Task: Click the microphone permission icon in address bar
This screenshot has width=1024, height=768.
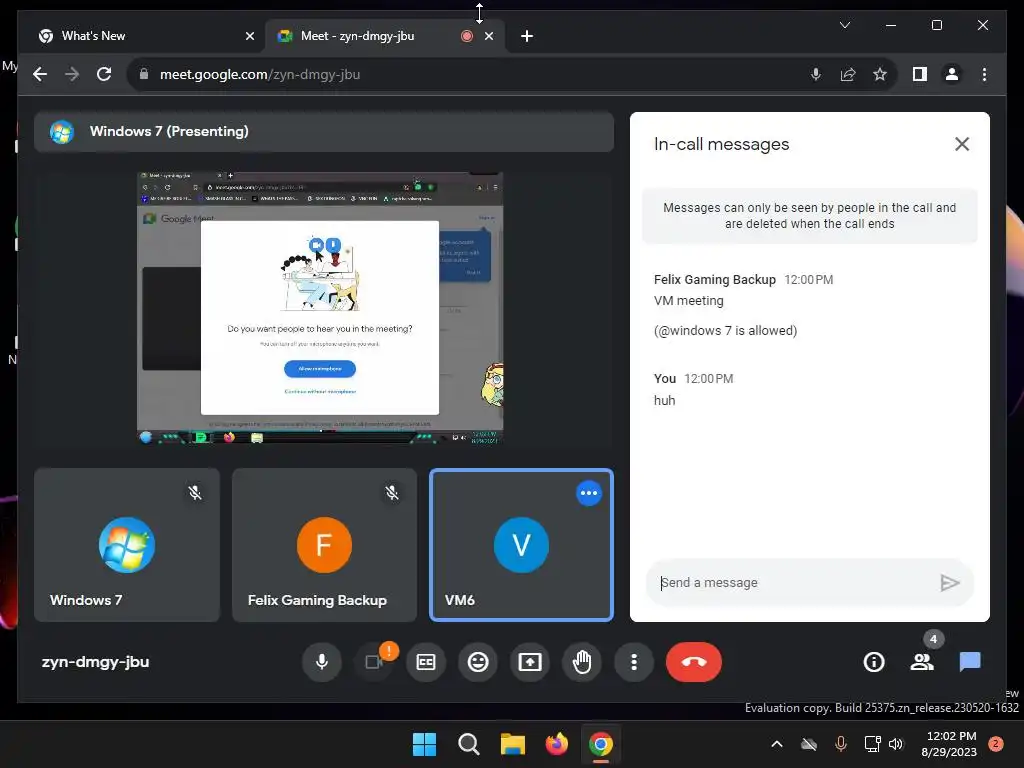Action: 816,74
